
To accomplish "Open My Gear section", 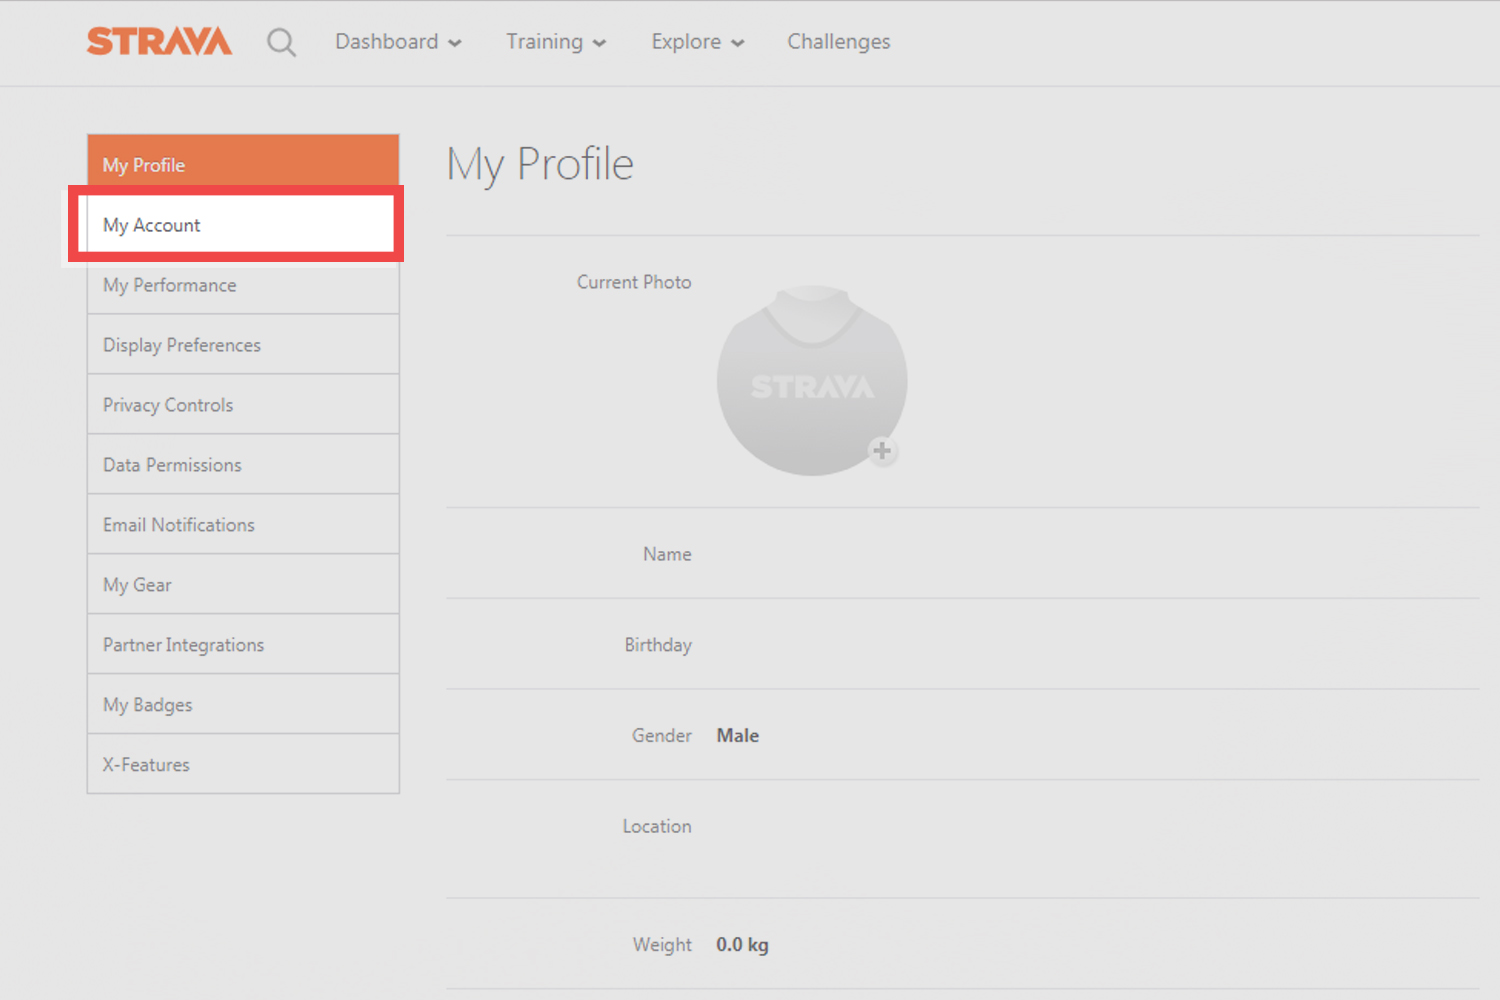I will [x=243, y=585].
